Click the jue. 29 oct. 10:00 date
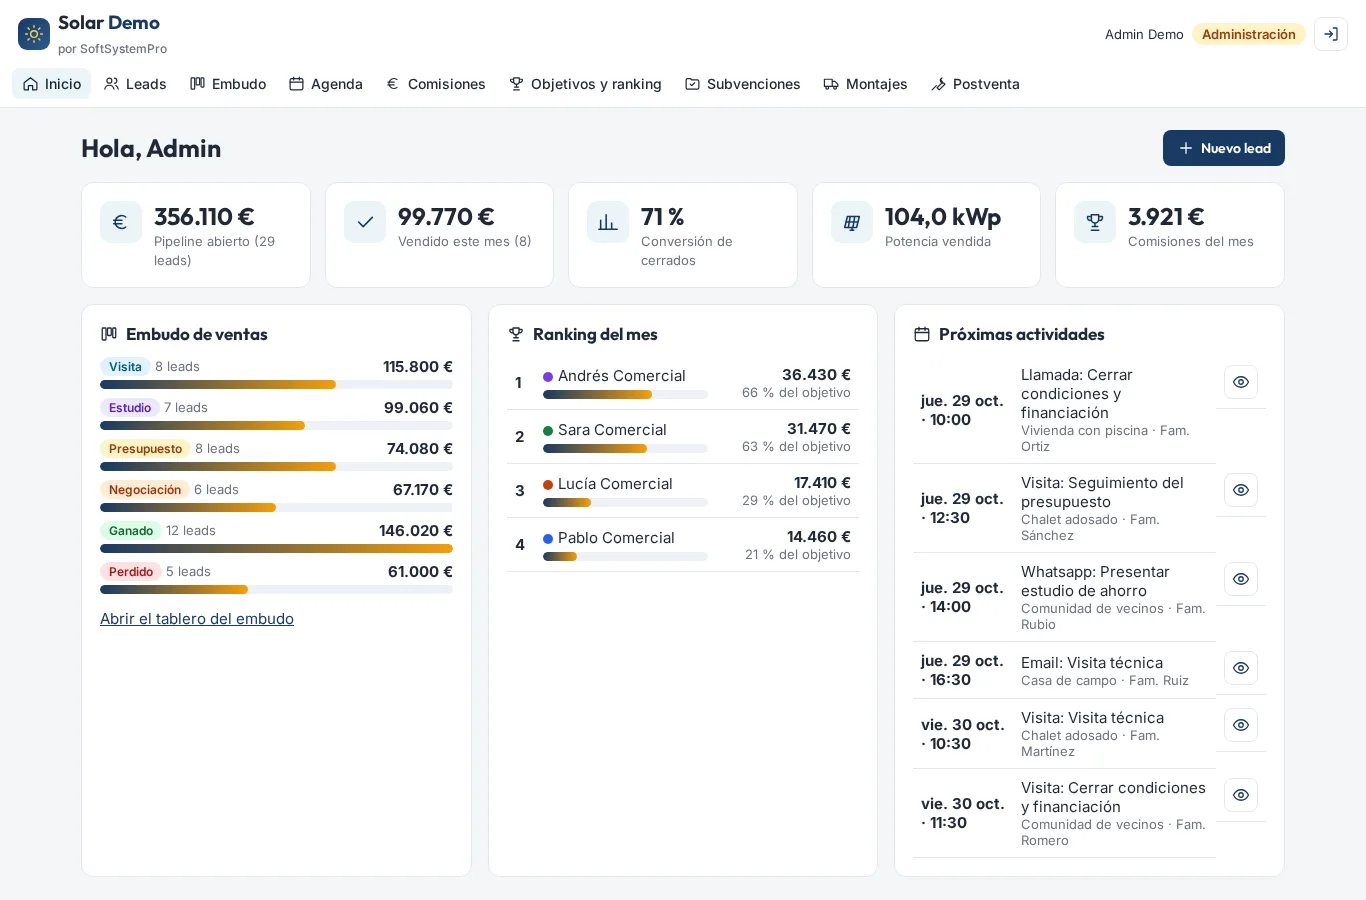This screenshot has width=1366, height=900. (x=962, y=410)
